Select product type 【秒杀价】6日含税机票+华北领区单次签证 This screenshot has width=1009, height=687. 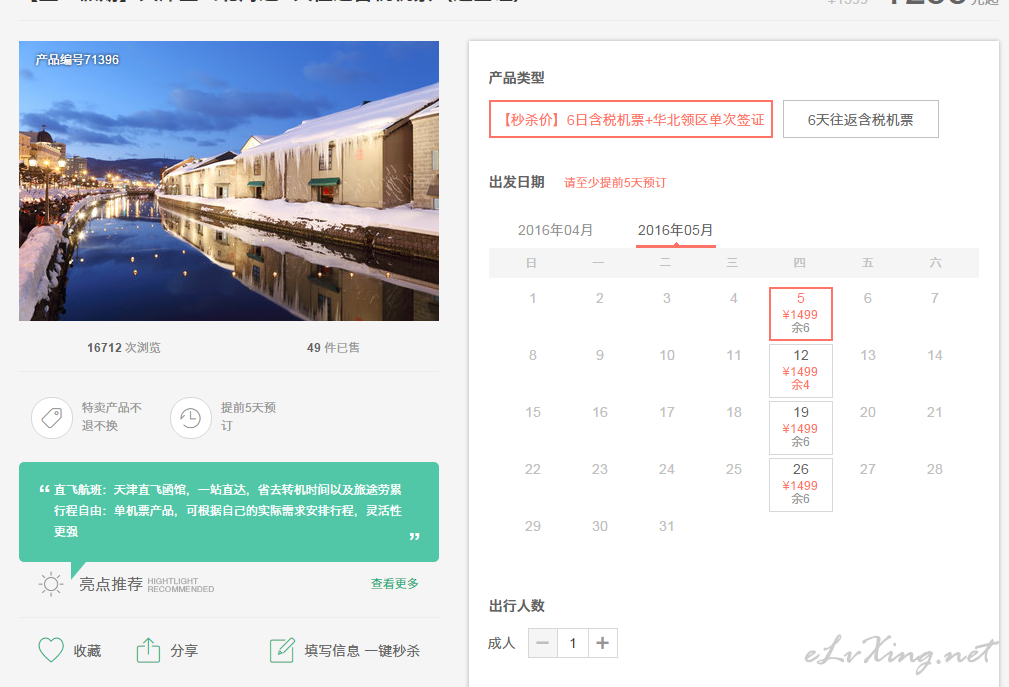click(x=631, y=119)
